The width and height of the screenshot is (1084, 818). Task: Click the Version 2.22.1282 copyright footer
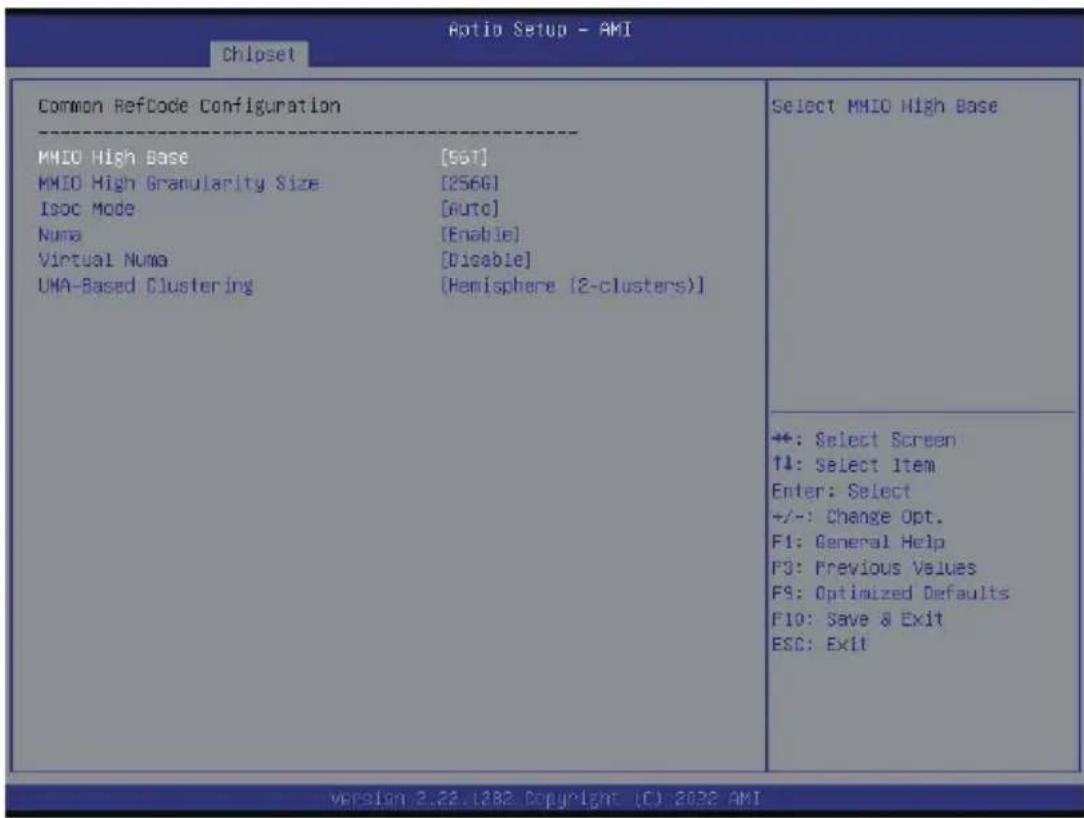545,799
